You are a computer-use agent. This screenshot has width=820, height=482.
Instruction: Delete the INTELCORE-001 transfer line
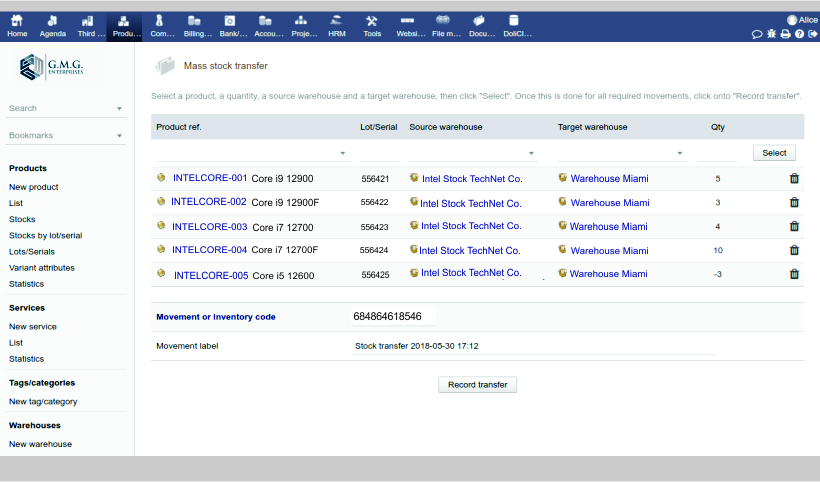(x=794, y=178)
